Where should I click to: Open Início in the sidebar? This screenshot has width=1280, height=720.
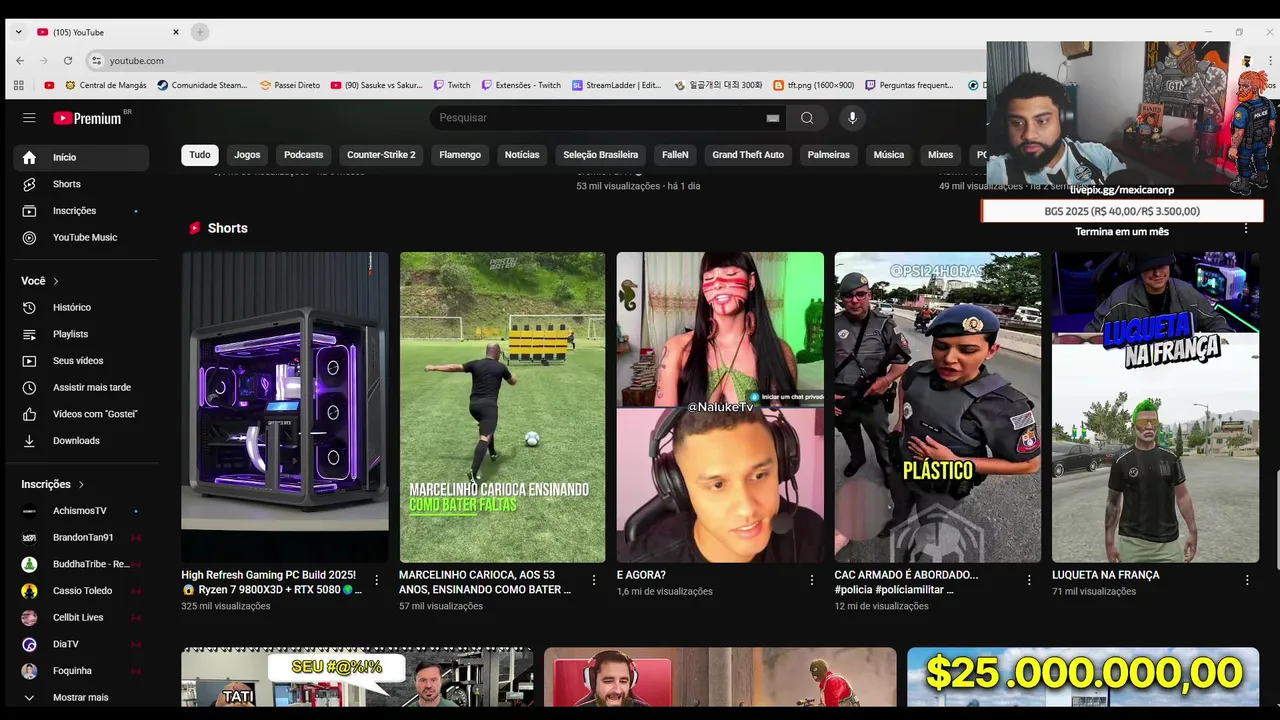pyautogui.click(x=81, y=157)
